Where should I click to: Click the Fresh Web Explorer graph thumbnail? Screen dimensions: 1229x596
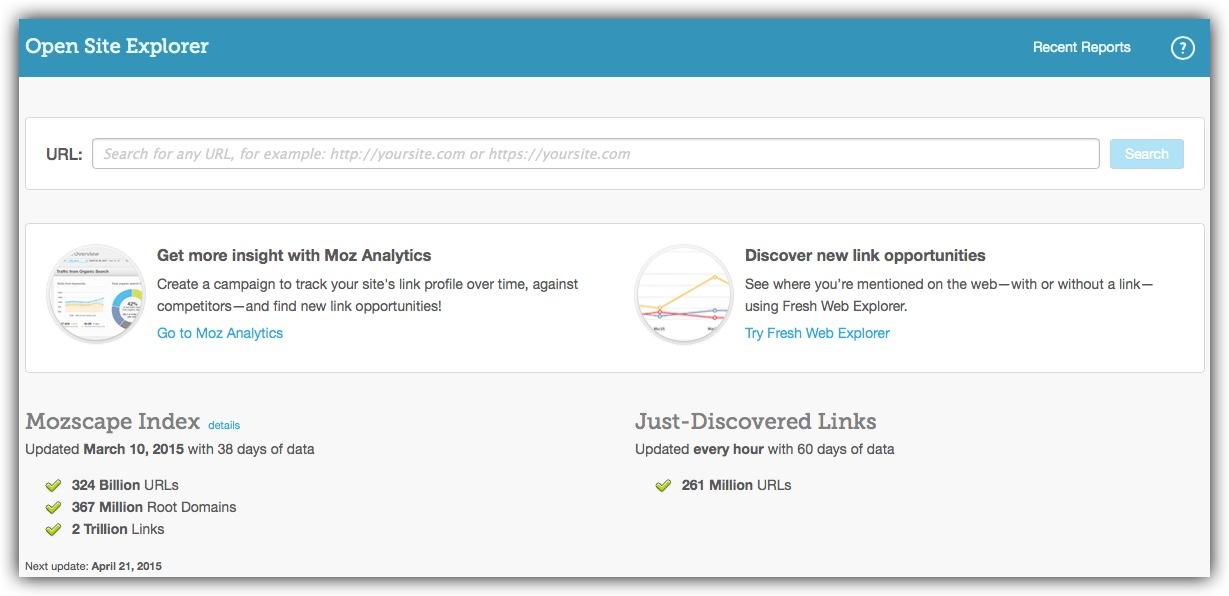tap(684, 294)
